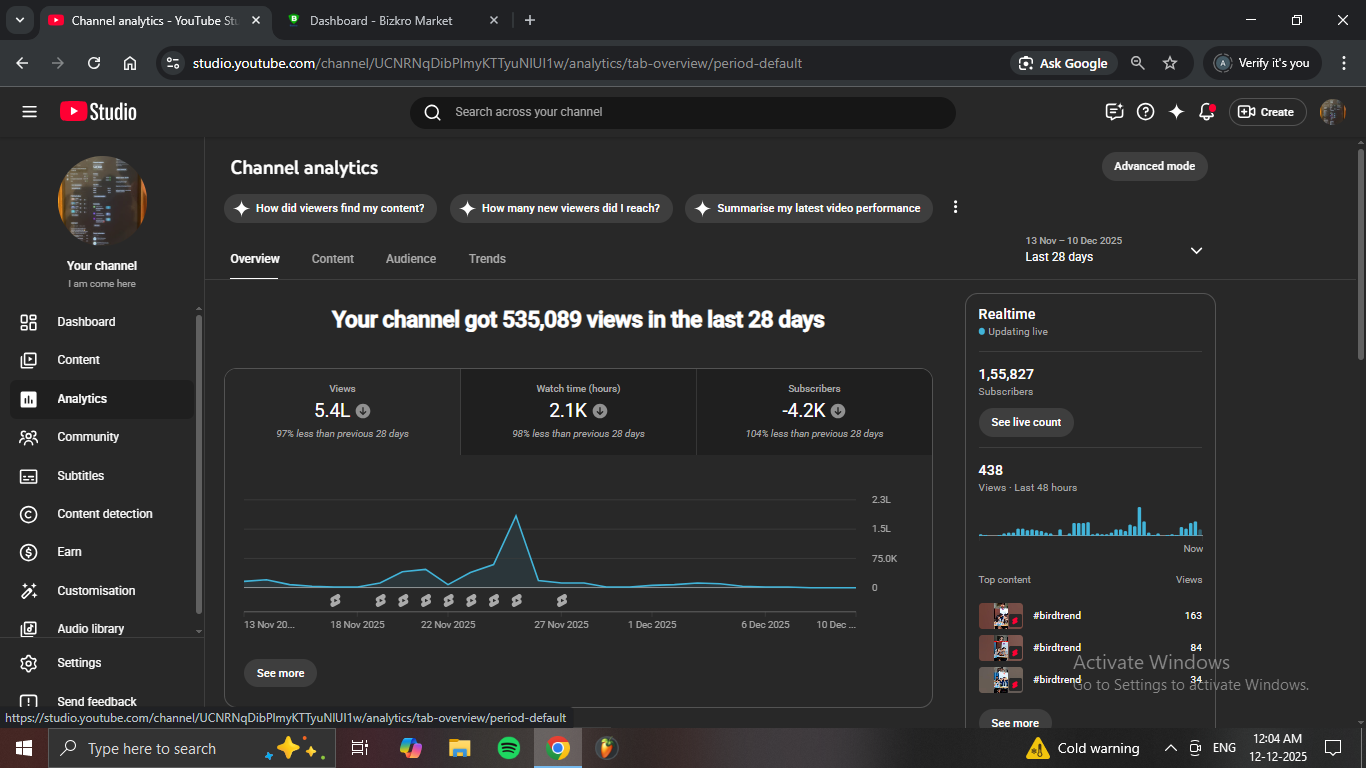Open the send feedback comment icon in header
The width and height of the screenshot is (1366, 768).
click(x=1115, y=112)
